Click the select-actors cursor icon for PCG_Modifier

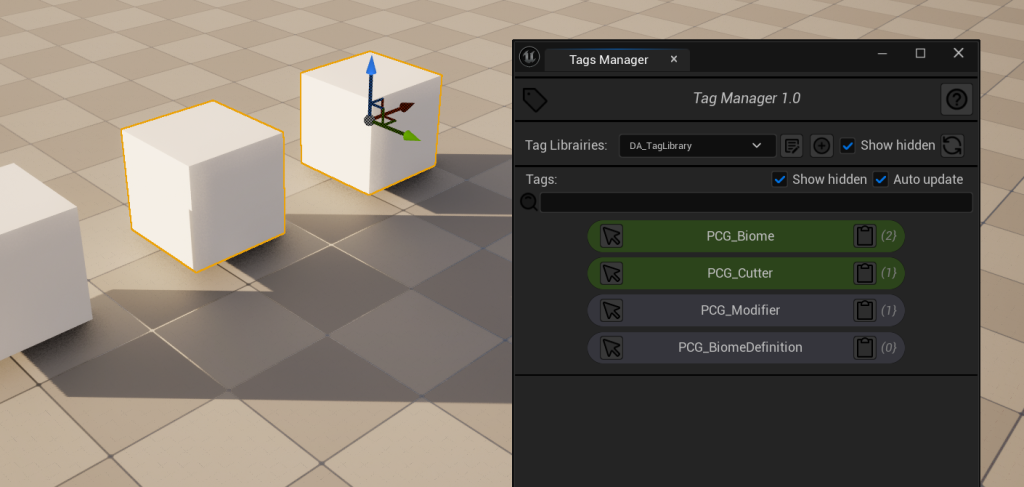pos(612,310)
